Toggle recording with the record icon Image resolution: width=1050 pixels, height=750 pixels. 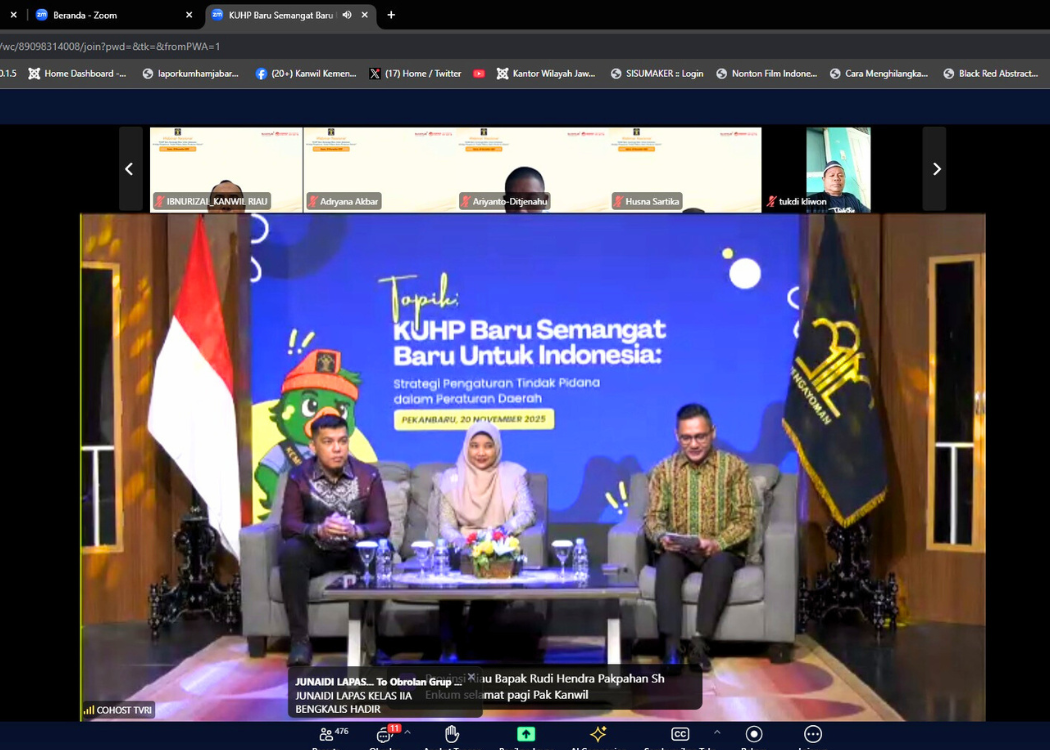click(754, 735)
